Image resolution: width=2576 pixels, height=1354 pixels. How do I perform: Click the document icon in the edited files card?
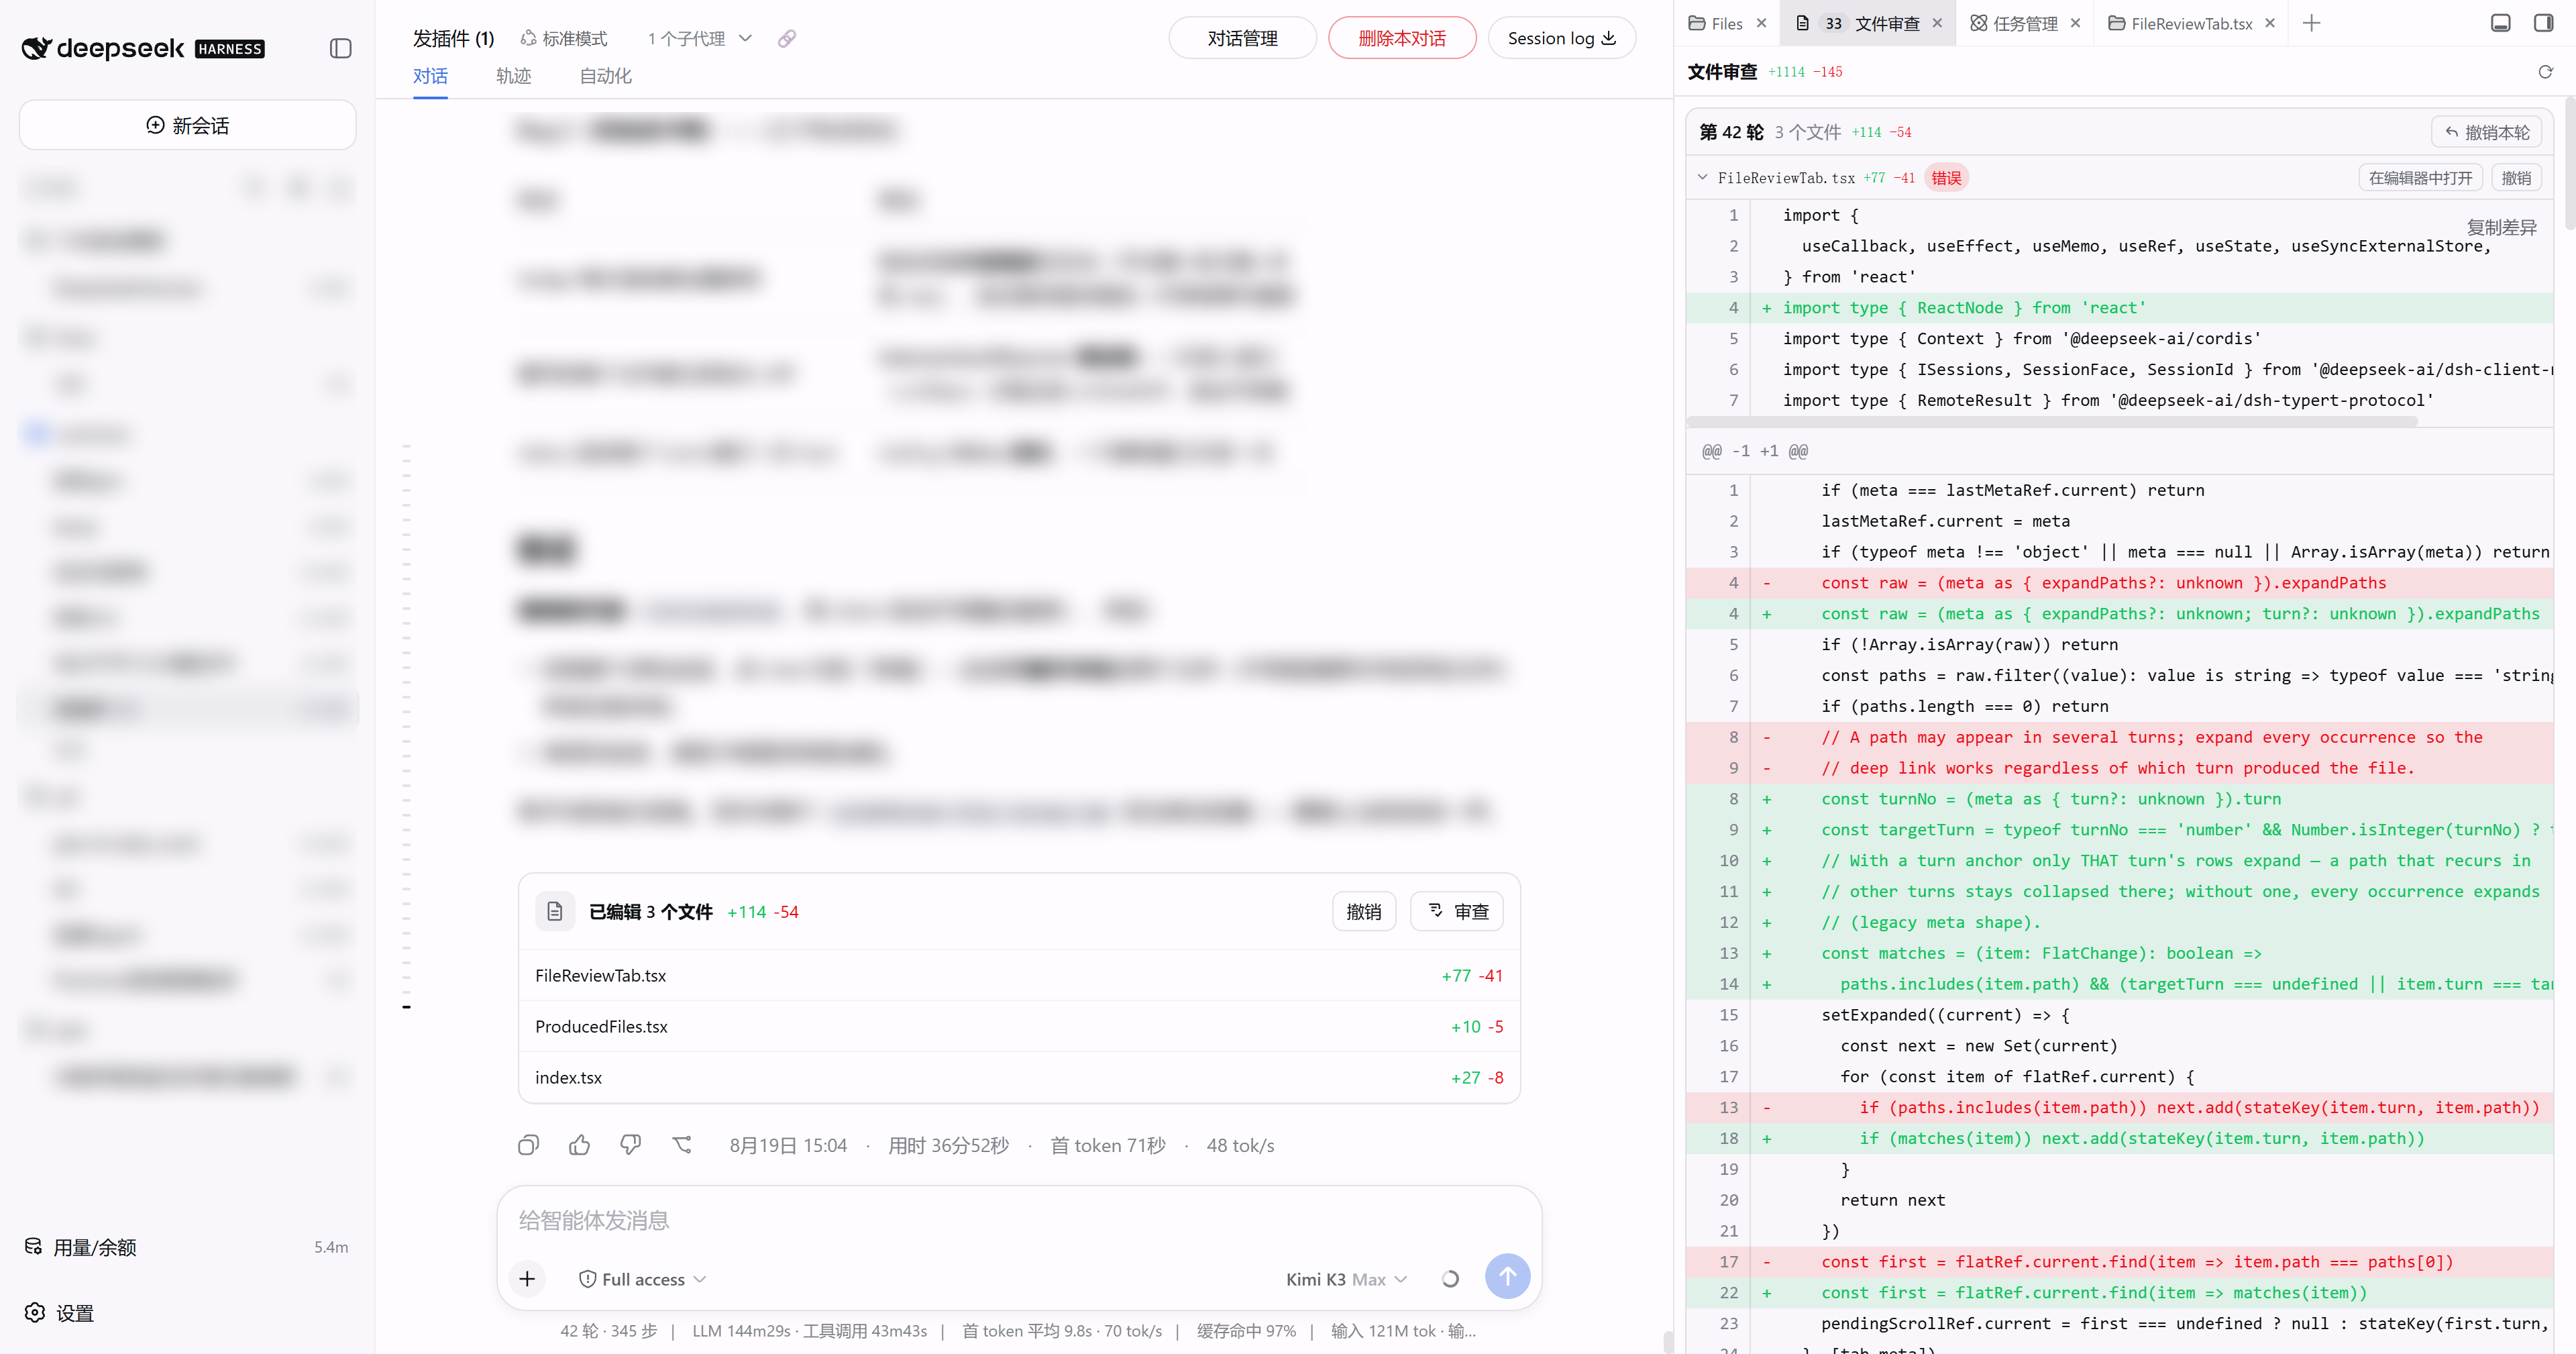click(555, 911)
